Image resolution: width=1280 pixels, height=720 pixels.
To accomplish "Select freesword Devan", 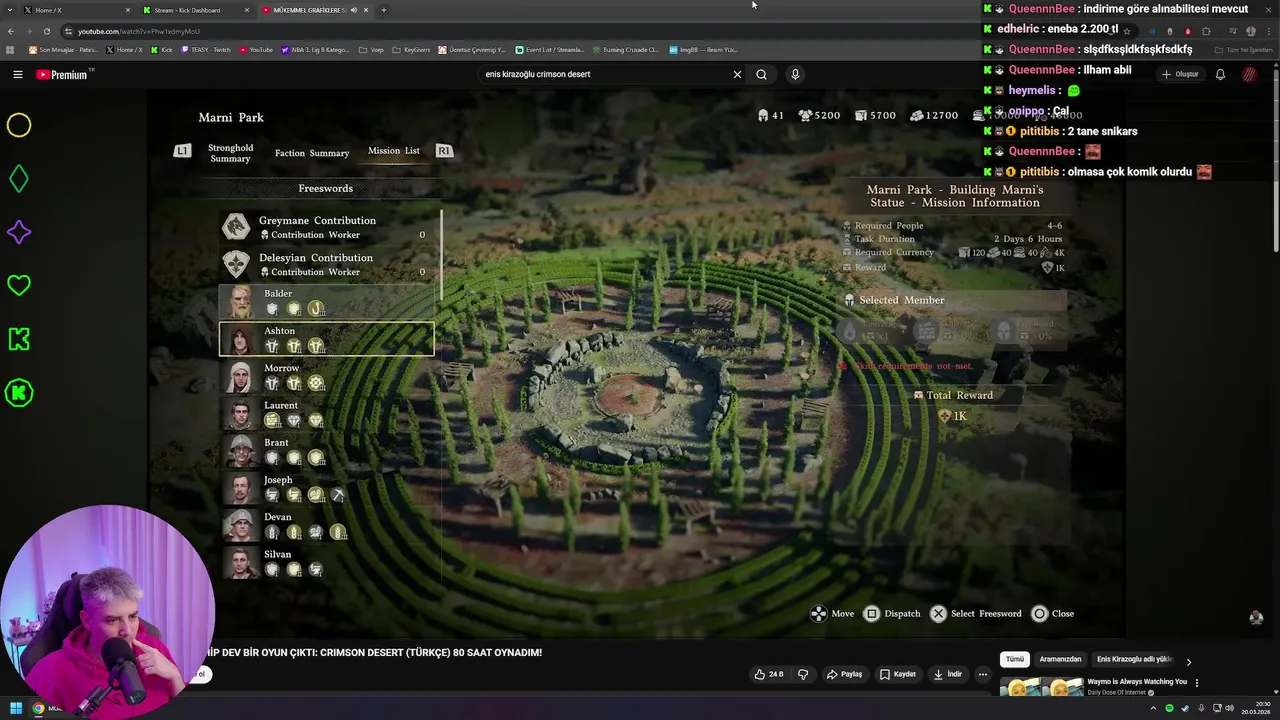I will (x=328, y=525).
